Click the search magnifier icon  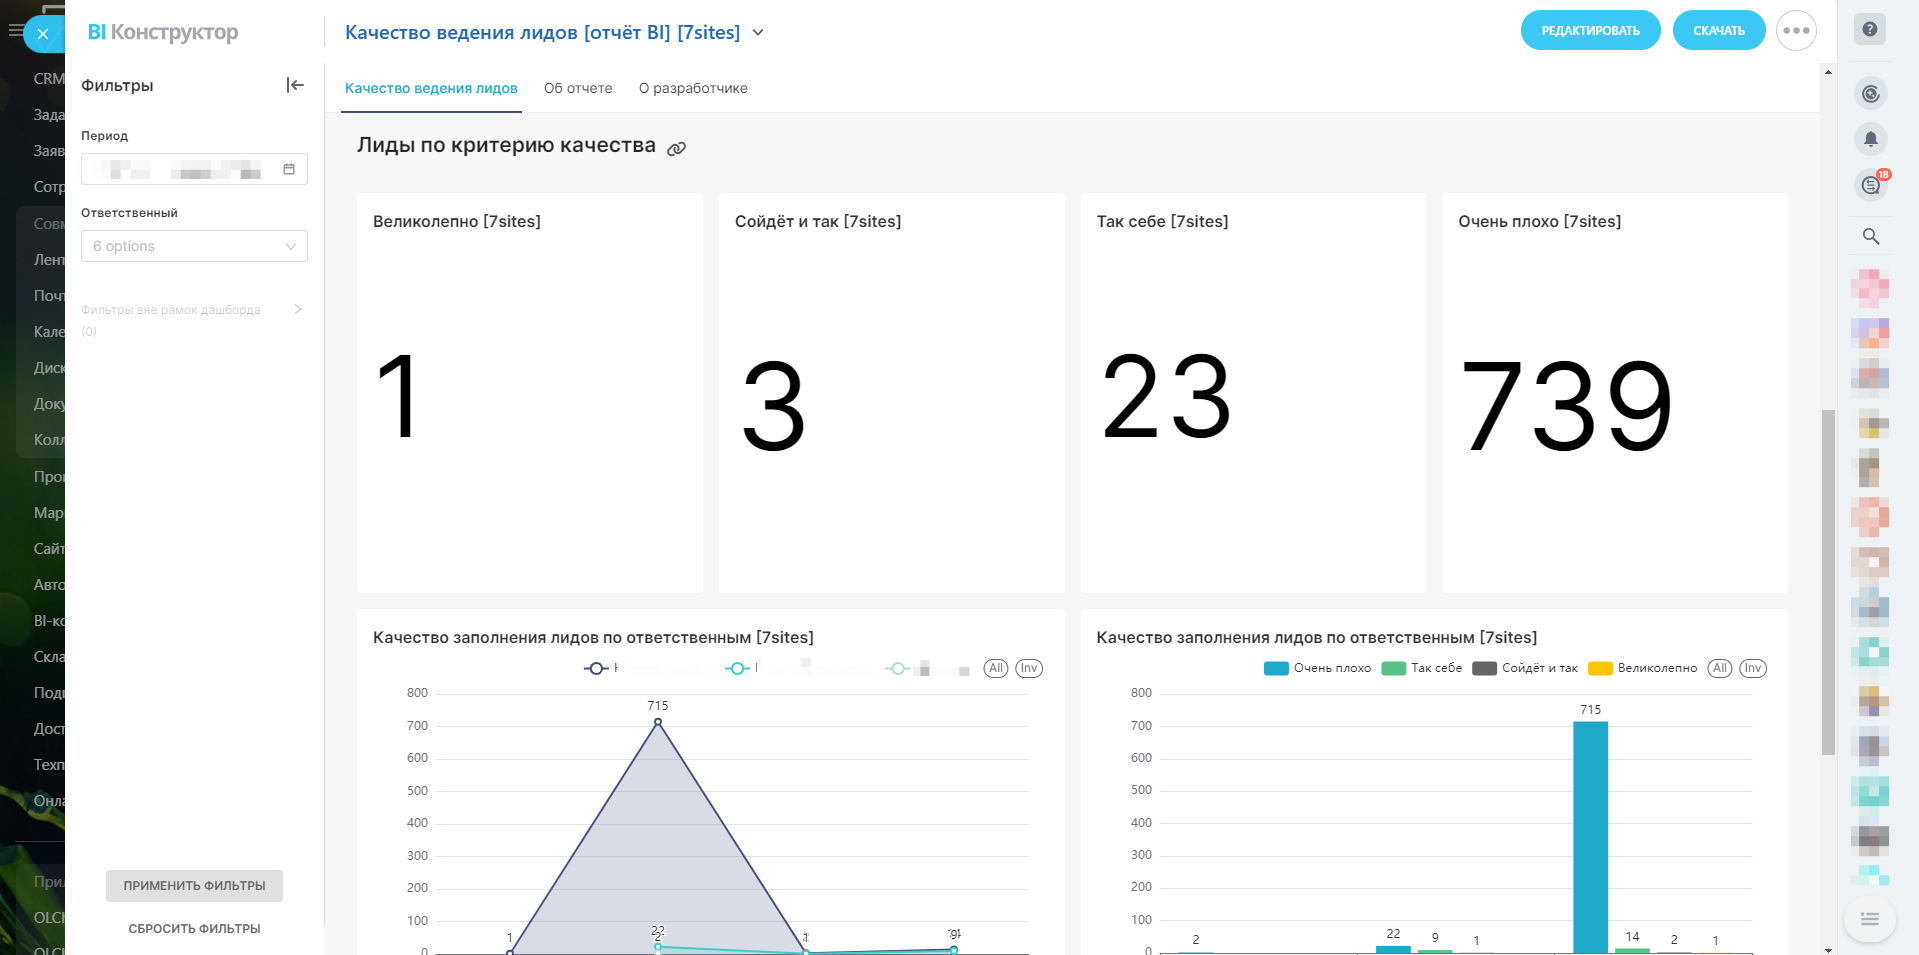[x=1870, y=237]
